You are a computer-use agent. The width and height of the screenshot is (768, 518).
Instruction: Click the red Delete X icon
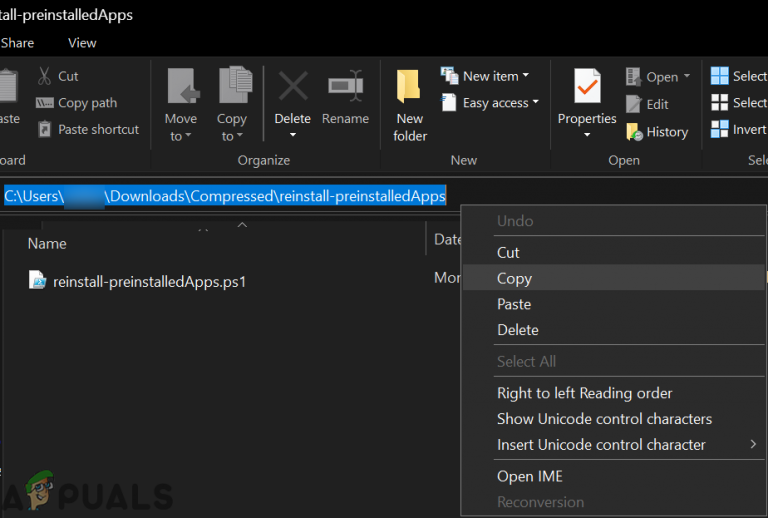292,86
